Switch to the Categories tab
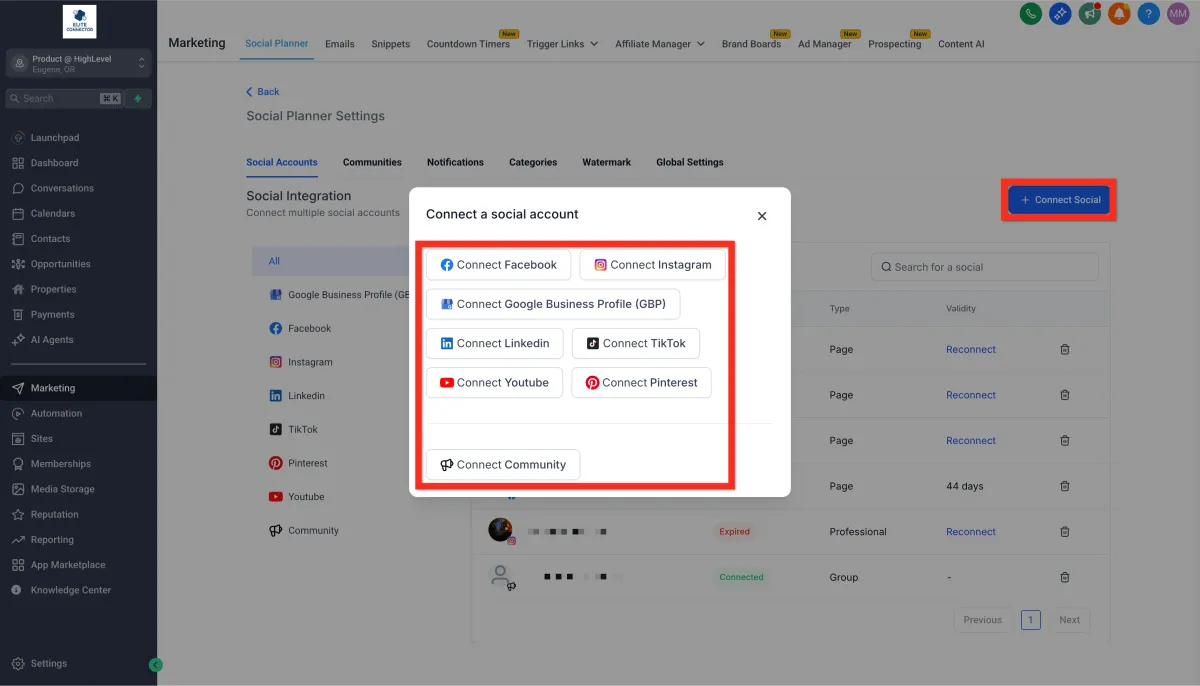This screenshot has height=686, width=1200. (533, 162)
